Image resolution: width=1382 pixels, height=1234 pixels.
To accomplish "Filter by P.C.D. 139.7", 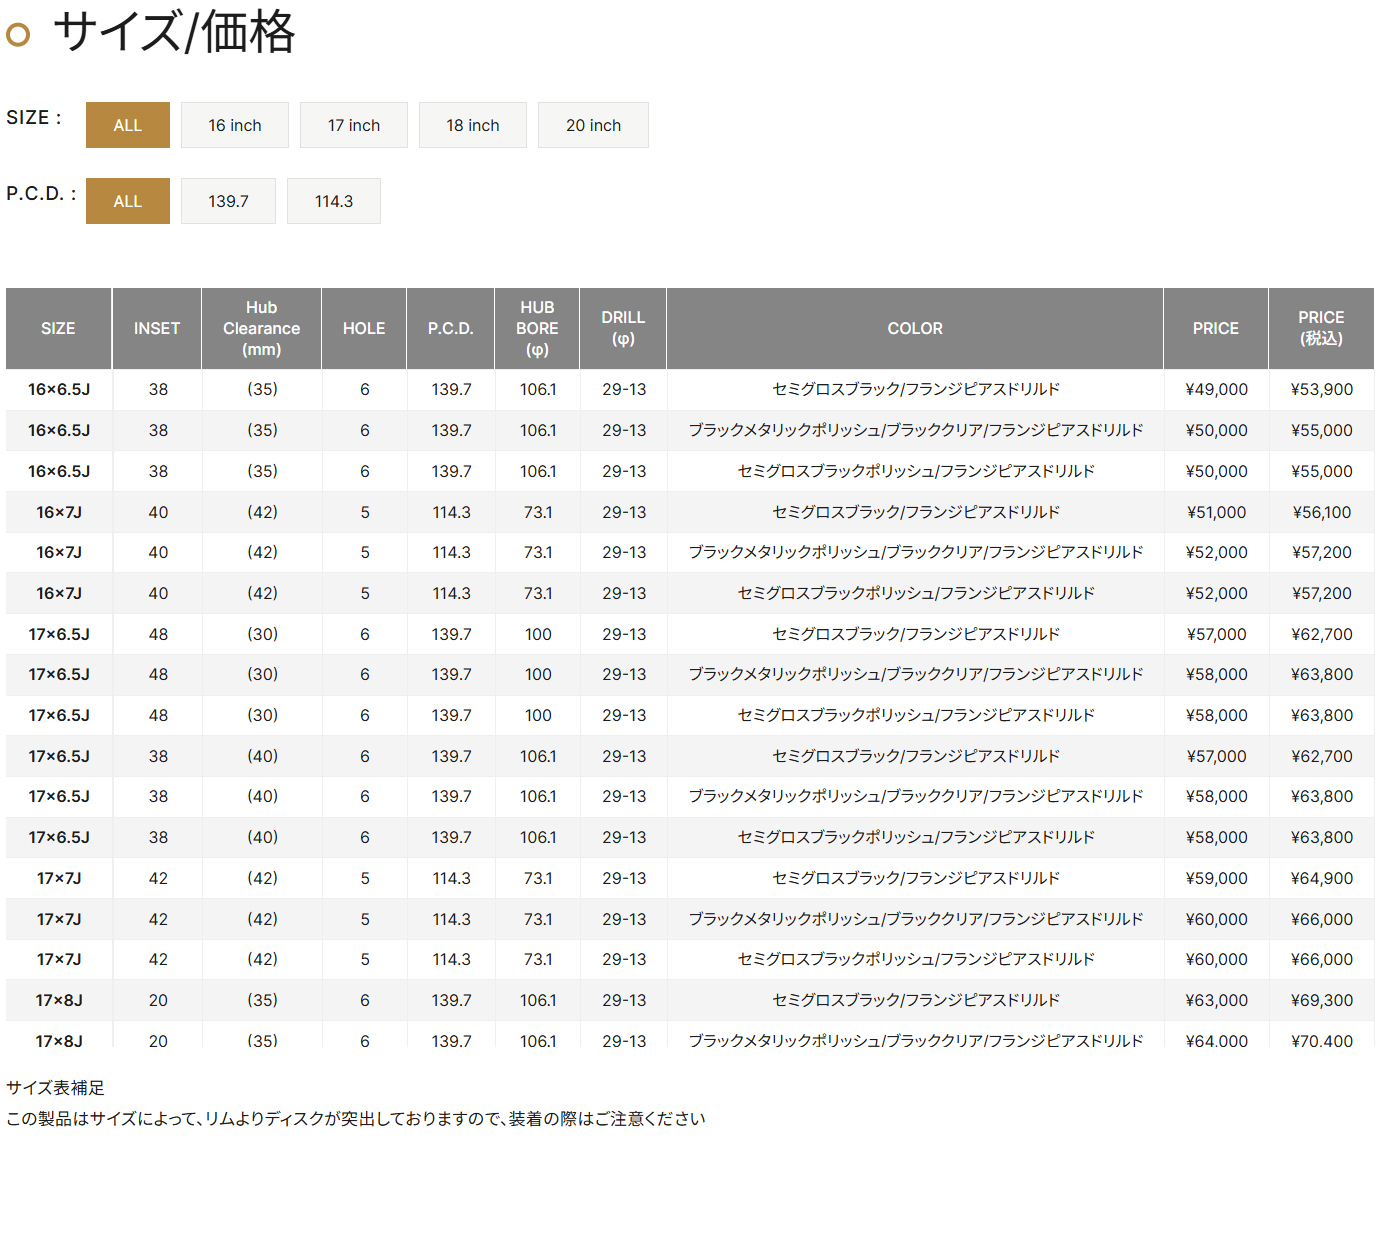I will [228, 201].
